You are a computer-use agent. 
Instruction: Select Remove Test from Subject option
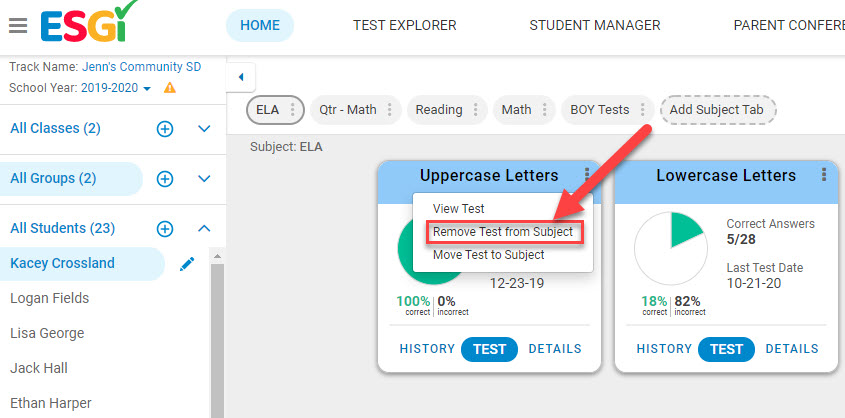(x=503, y=232)
